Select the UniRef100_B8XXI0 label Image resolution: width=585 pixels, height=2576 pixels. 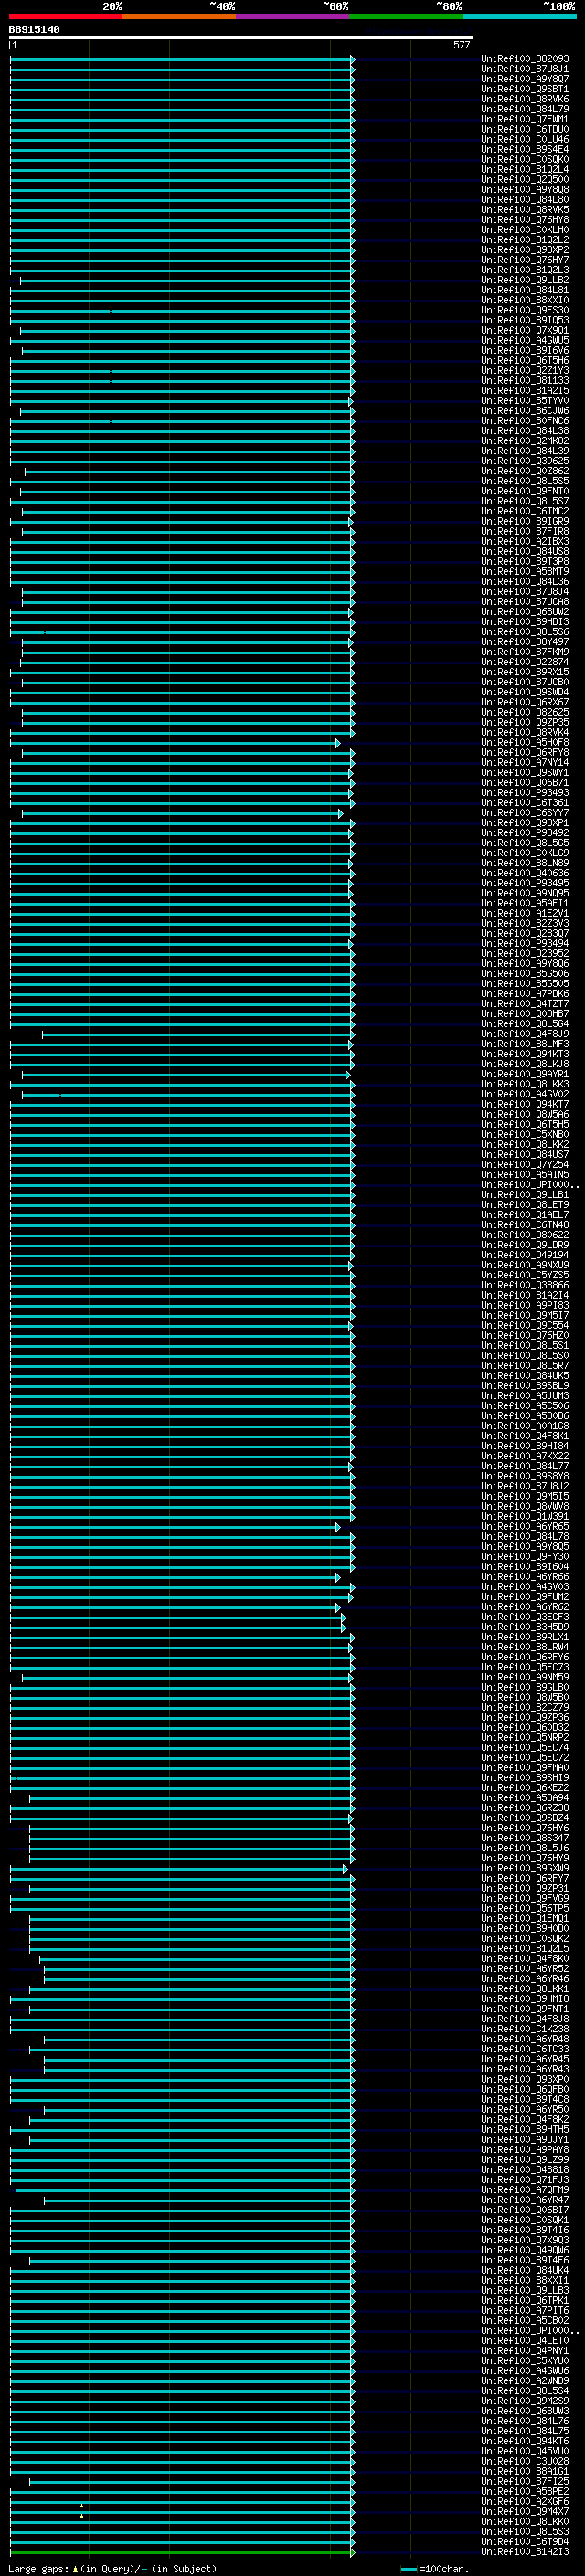coord(524,300)
